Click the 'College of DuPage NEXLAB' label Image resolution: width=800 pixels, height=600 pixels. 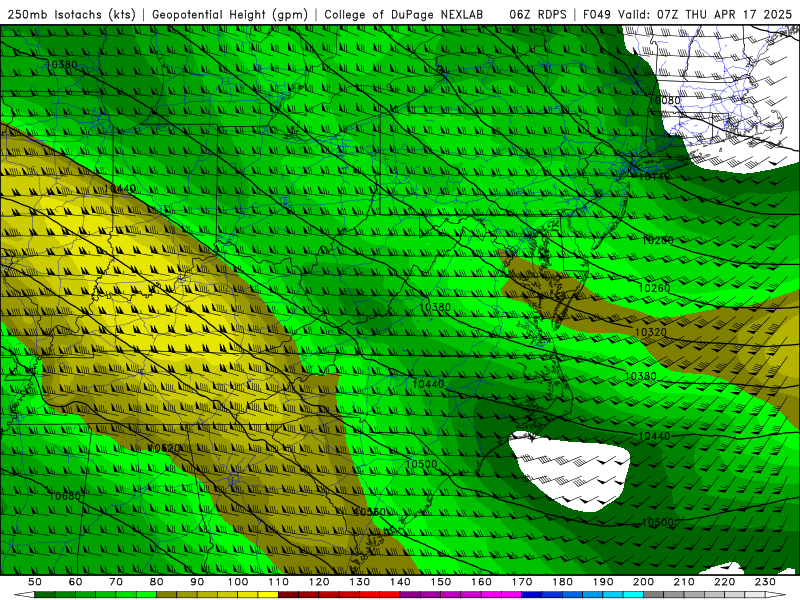click(404, 14)
